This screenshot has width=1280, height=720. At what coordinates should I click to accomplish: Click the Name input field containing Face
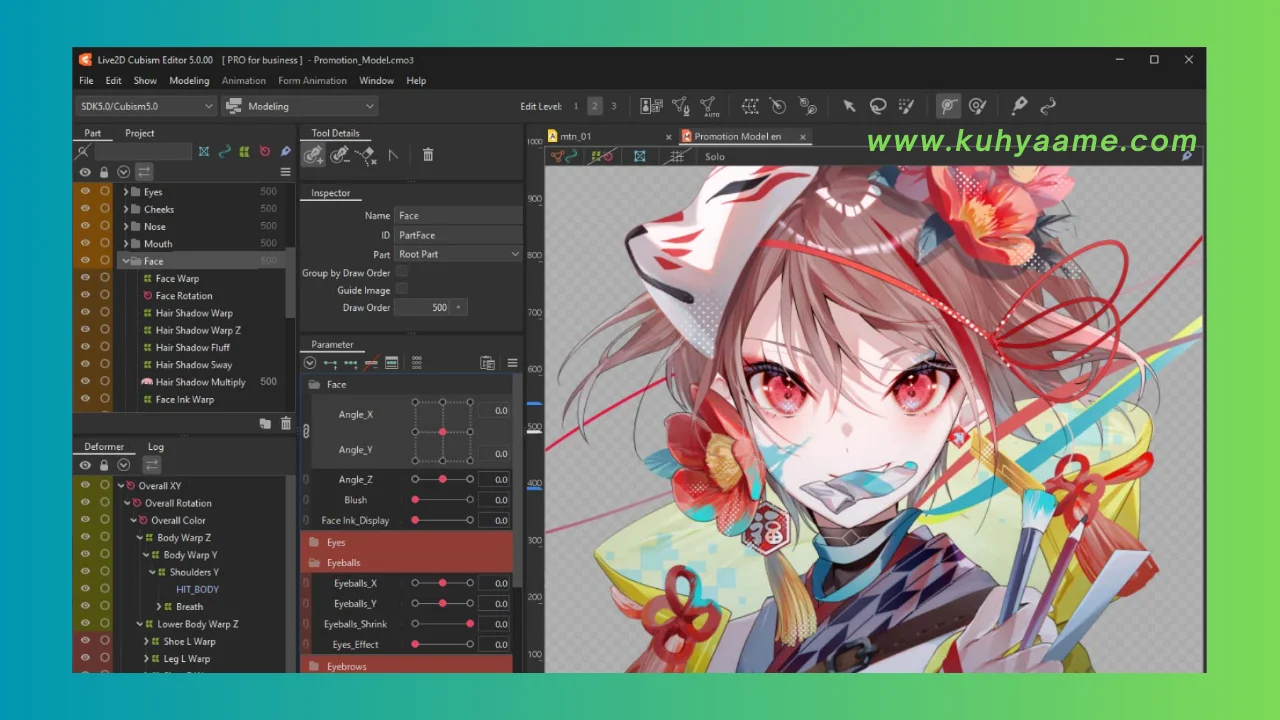point(458,216)
